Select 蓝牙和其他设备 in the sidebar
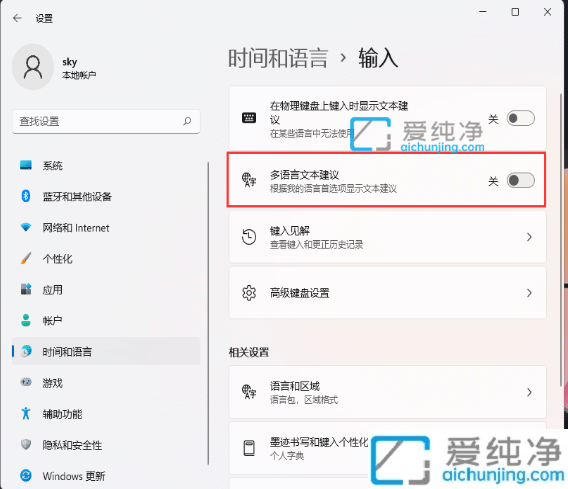 106,196
